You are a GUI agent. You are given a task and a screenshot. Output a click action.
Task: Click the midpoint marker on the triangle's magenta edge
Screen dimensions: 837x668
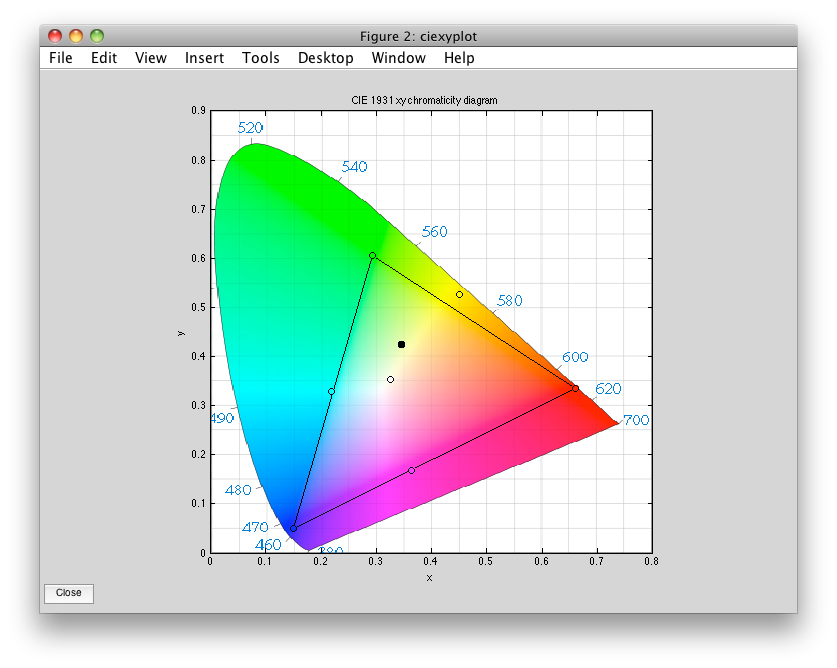411,470
